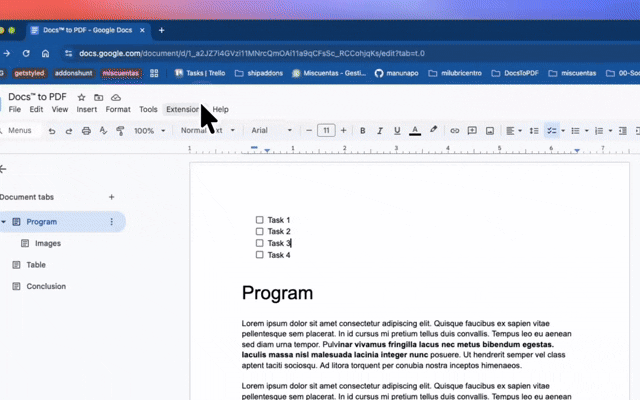Open bulleted list style arrow
Image resolution: width=640 pixels, height=400 pixels.
point(587,131)
